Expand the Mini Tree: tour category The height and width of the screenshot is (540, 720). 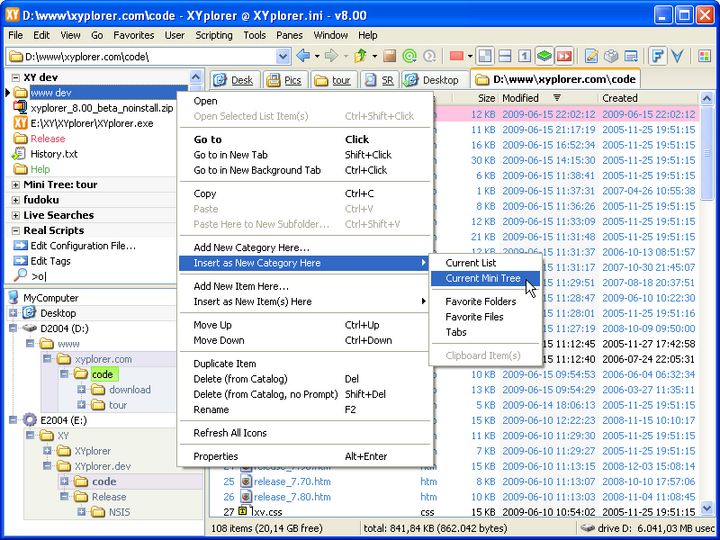click(16, 185)
